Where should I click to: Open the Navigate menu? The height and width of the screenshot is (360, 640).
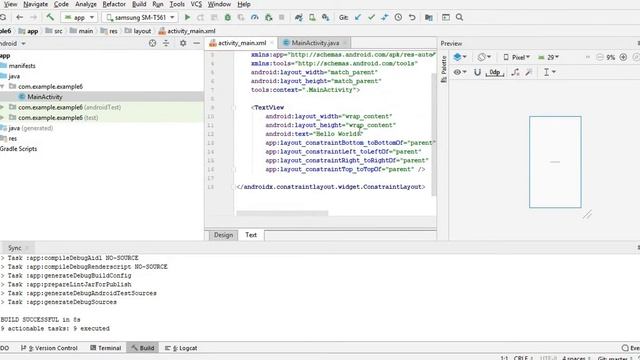[x=36, y=4]
